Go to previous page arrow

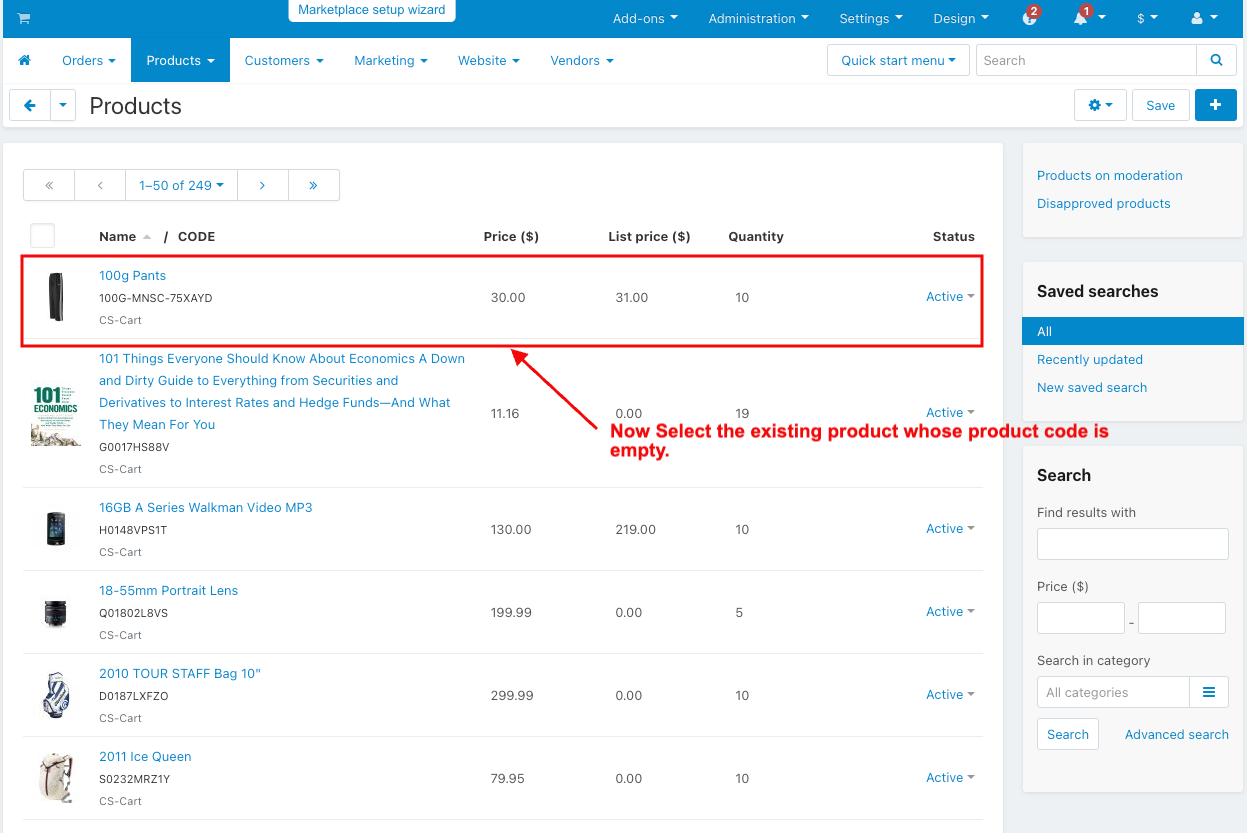100,185
